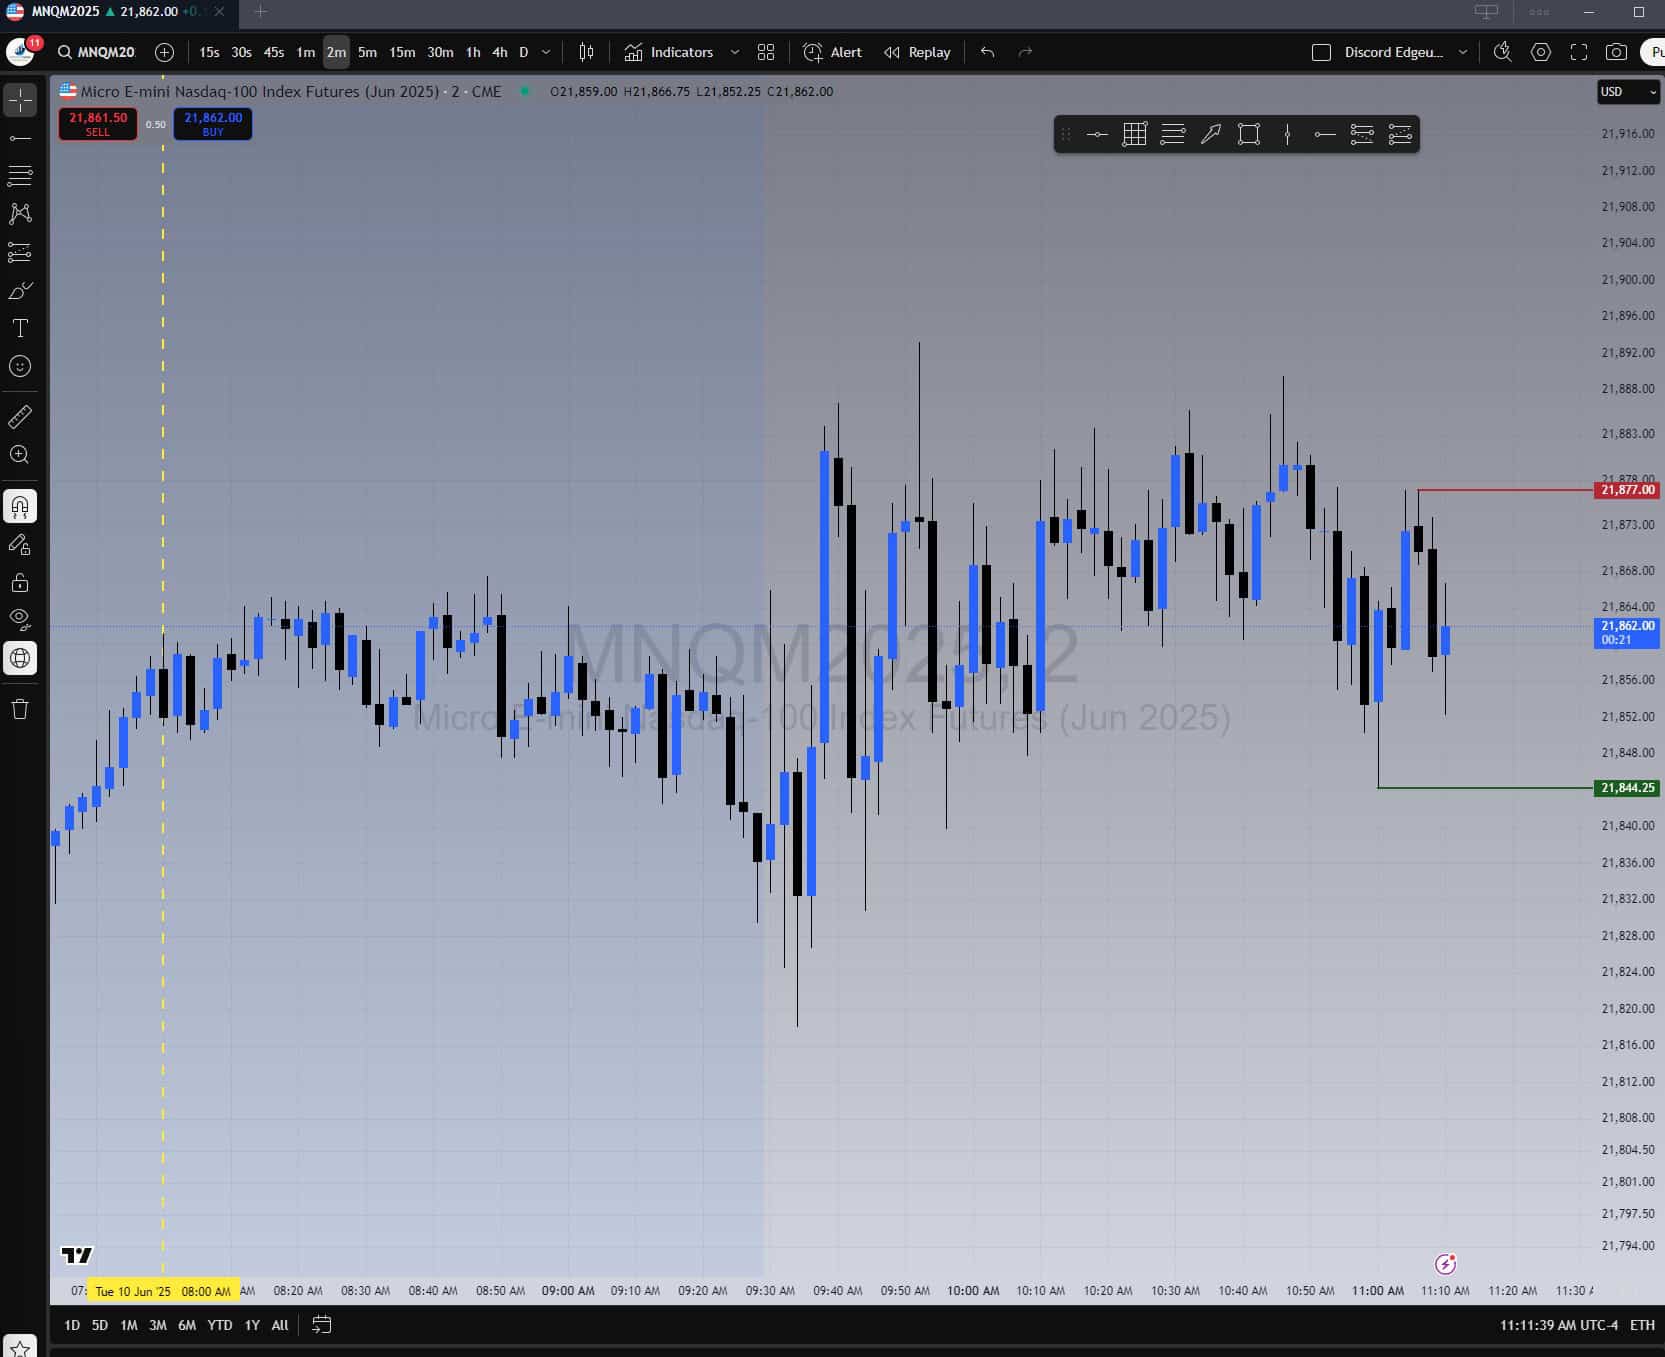This screenshot has height=1357, width=1665.
Task: Open the forecasting and measurement tools
Action: (x=20, y=252)
